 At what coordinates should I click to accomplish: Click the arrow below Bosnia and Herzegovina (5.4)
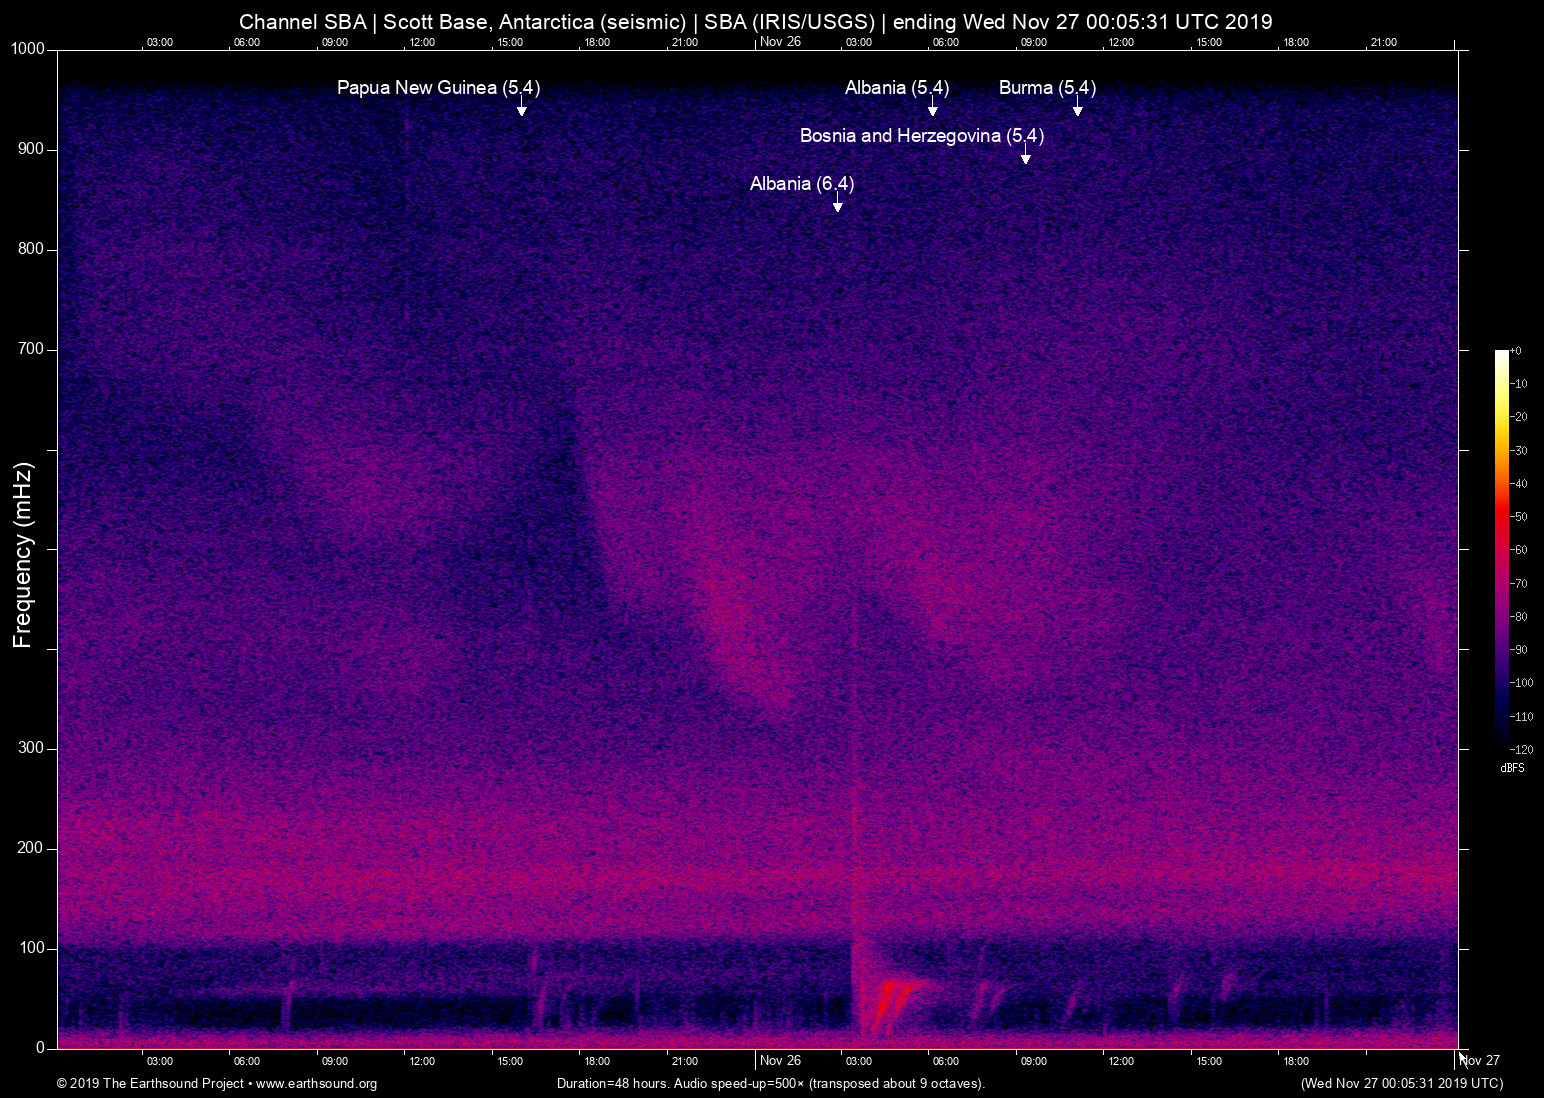[1025, 157]
